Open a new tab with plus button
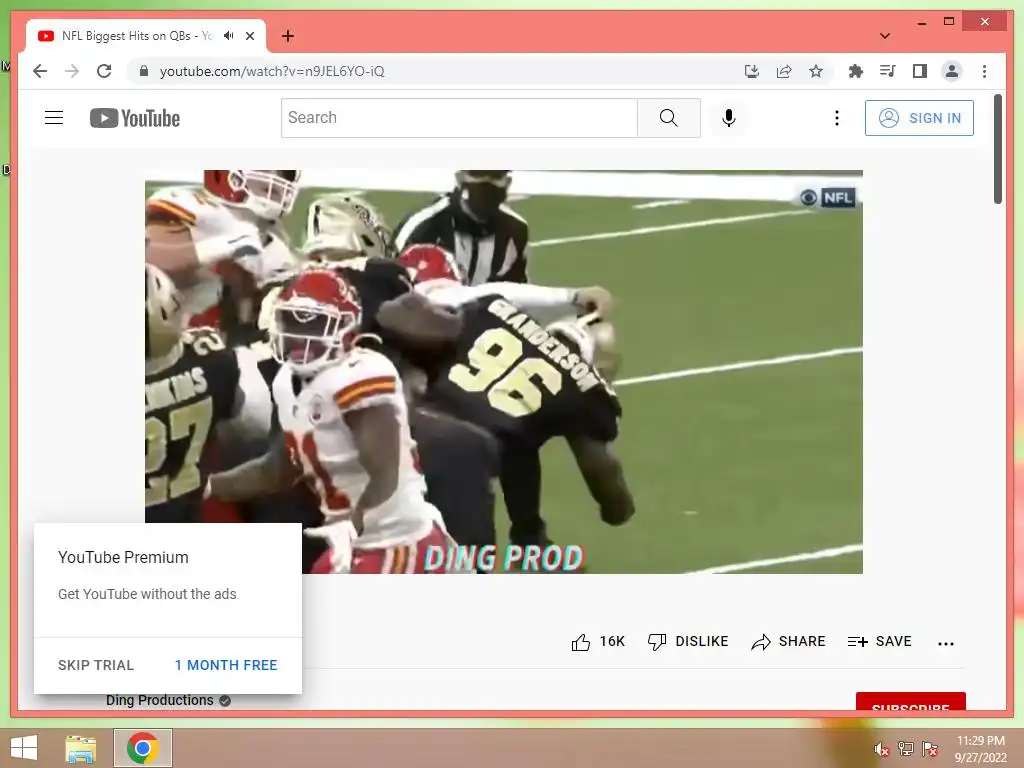 coord(288,36)
